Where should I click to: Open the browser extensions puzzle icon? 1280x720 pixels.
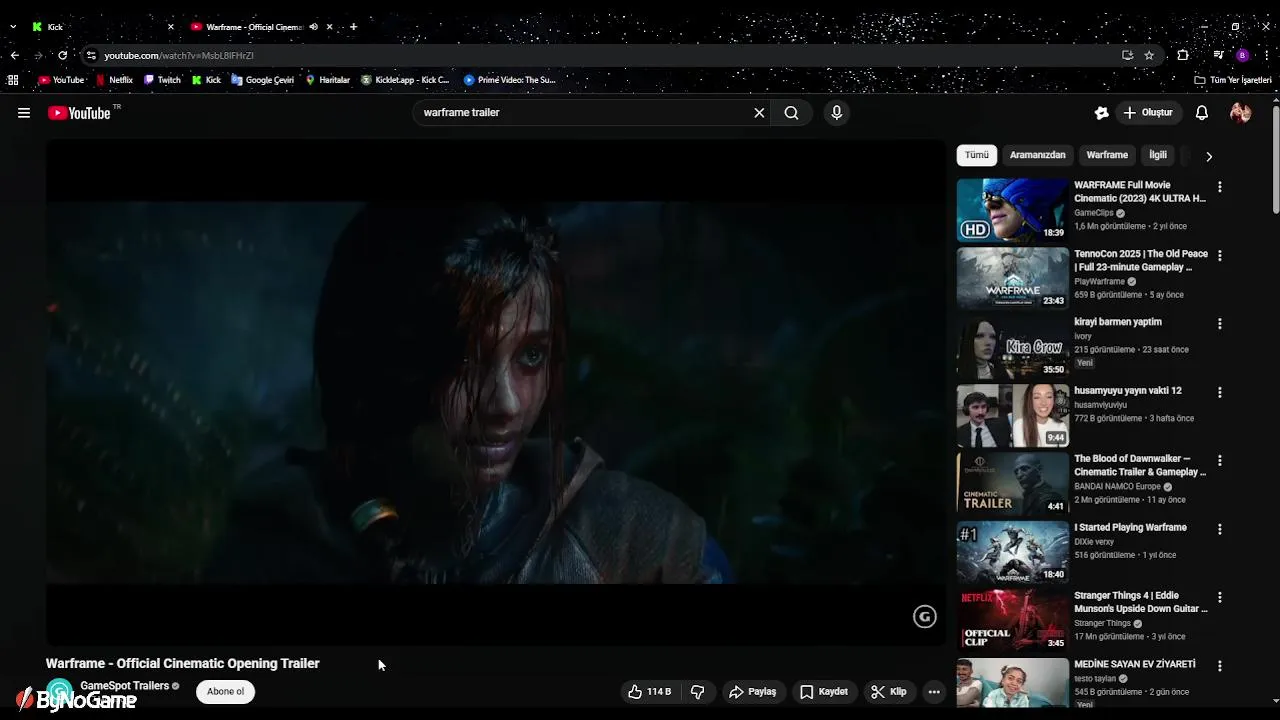pos(1183,55)
